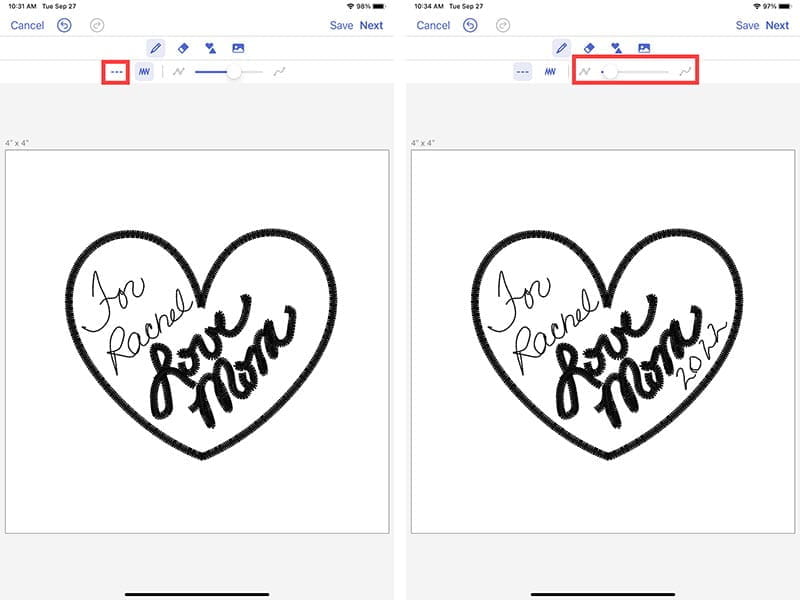Enable running stitch line type in left screen
This screenshot has width=800, height=600.
(117, 72)
